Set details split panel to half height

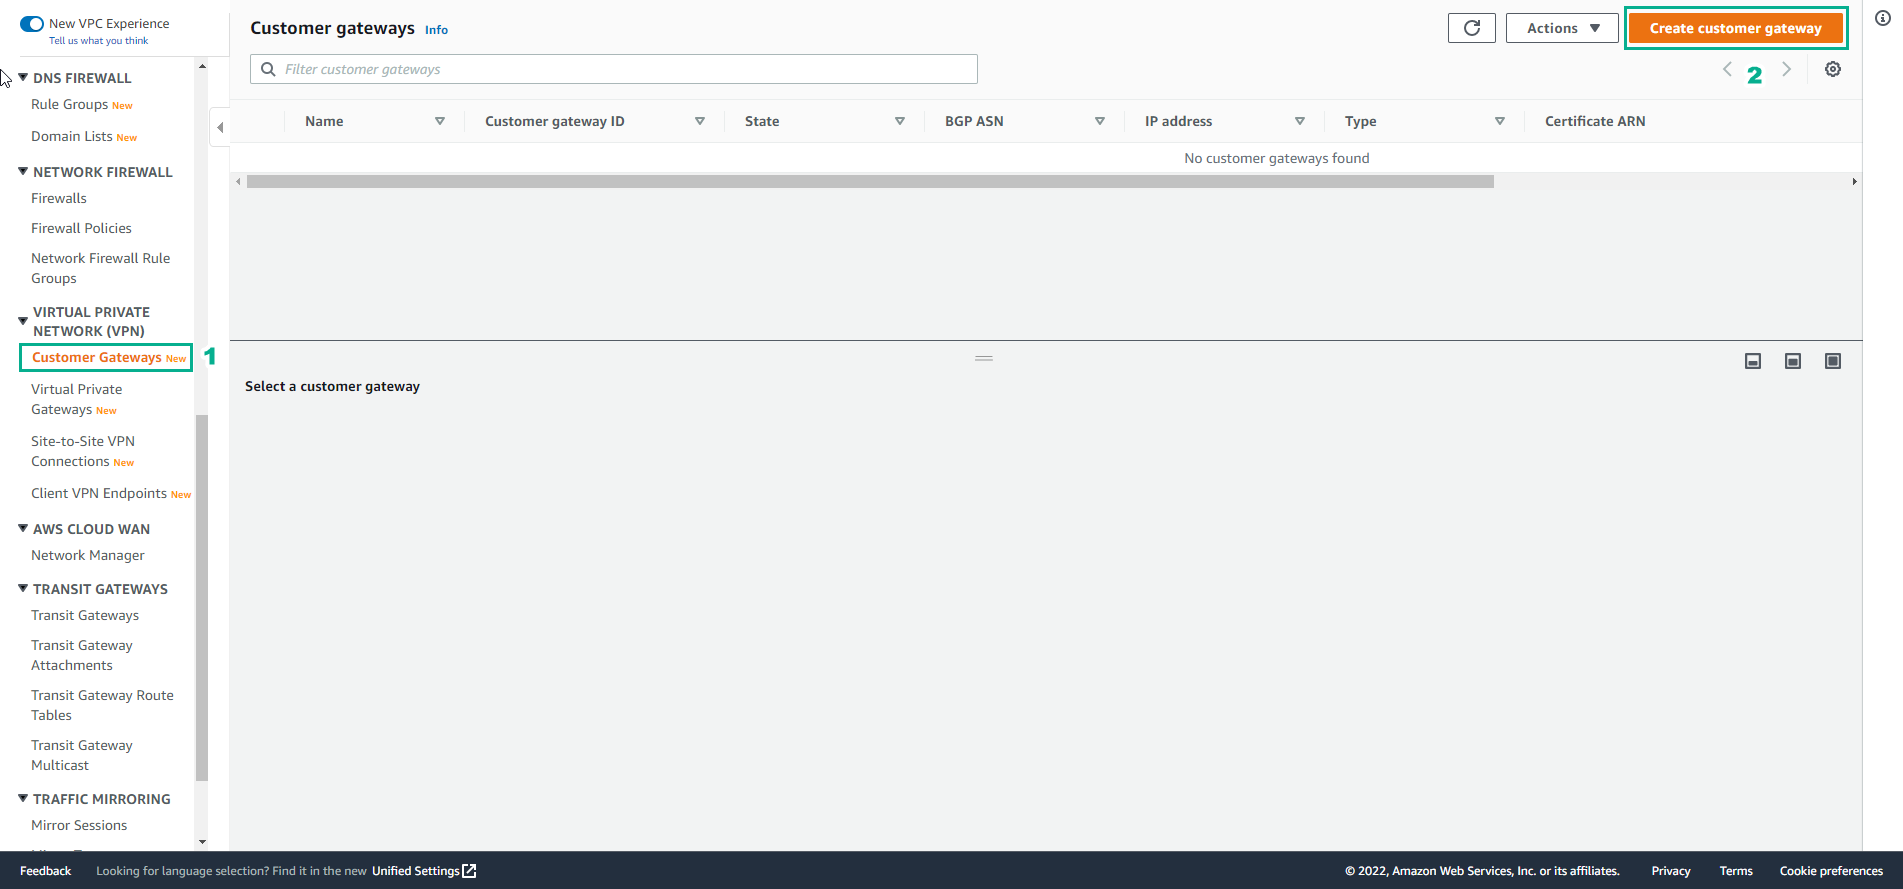click(x=1793, y=361)
